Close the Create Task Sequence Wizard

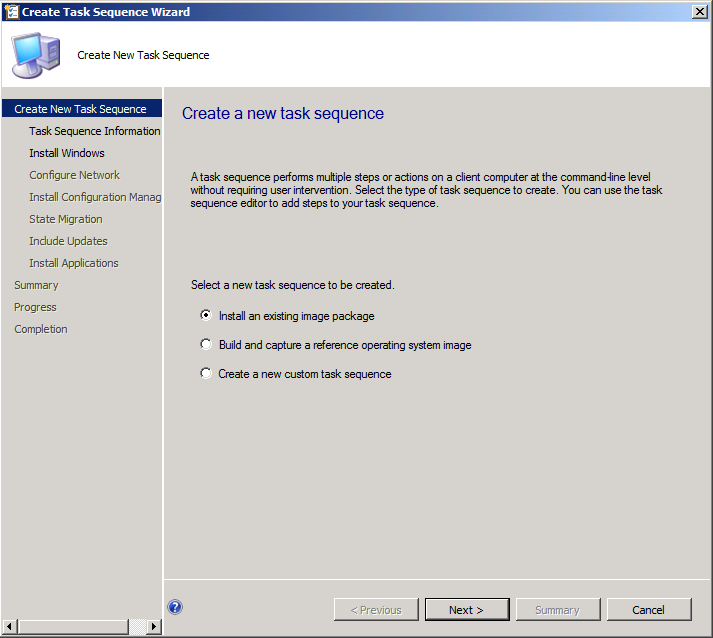pos(699,12)
